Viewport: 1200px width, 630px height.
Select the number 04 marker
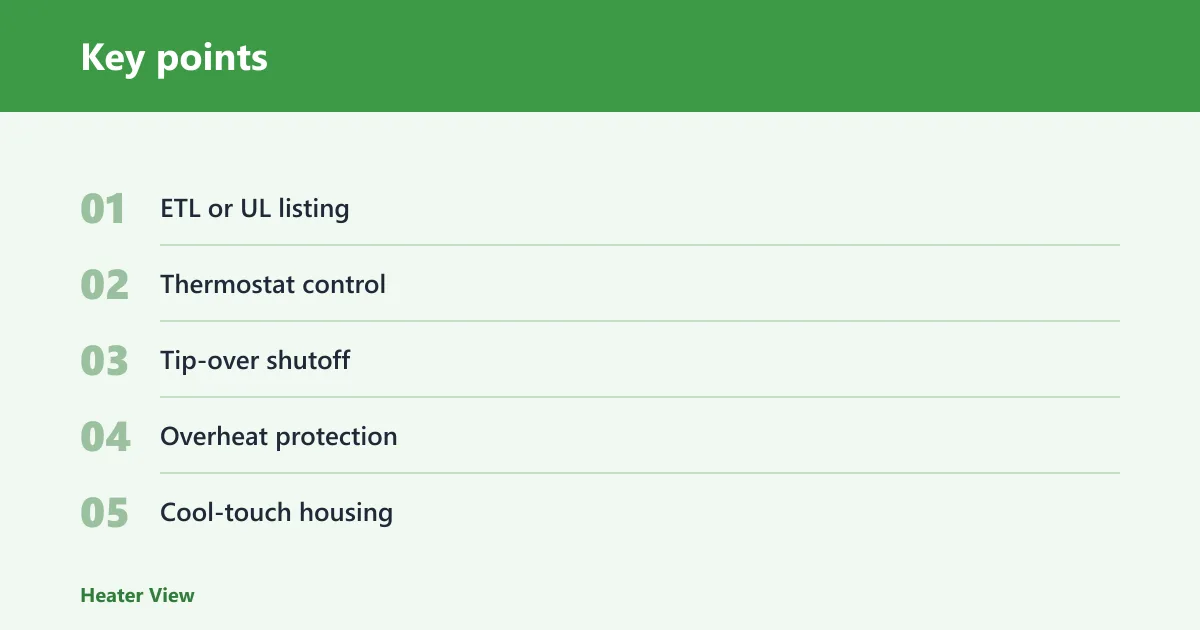pos(105,437)
